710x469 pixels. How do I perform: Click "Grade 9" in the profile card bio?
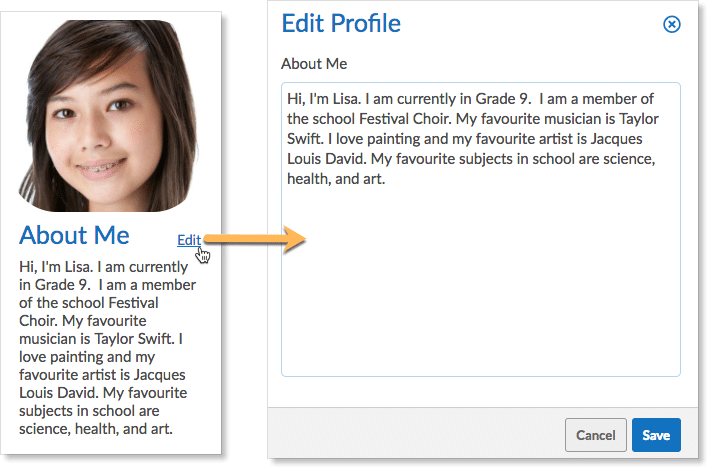pyautogui.click(x=68, y=284)
